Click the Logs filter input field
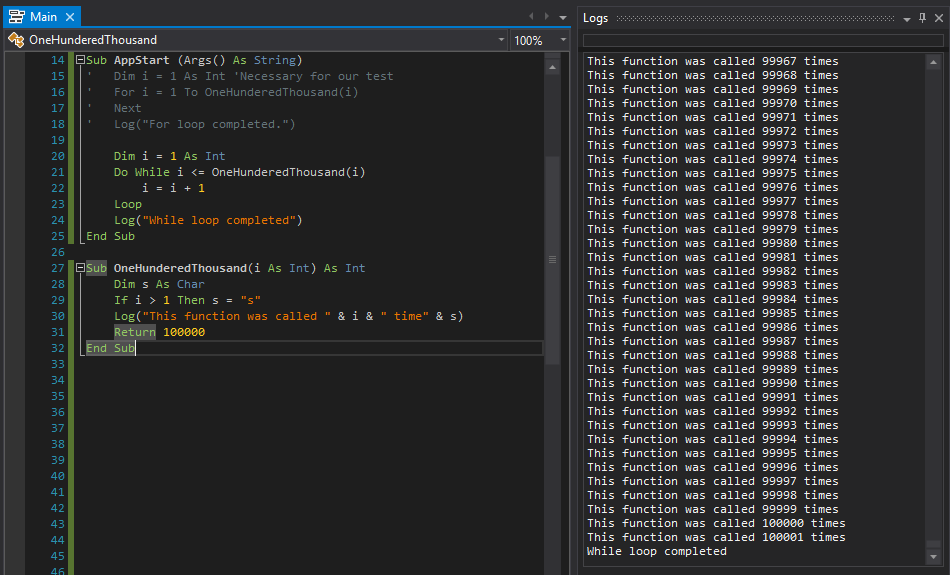Viewport: 950px width, 575px height. [762, 40]
